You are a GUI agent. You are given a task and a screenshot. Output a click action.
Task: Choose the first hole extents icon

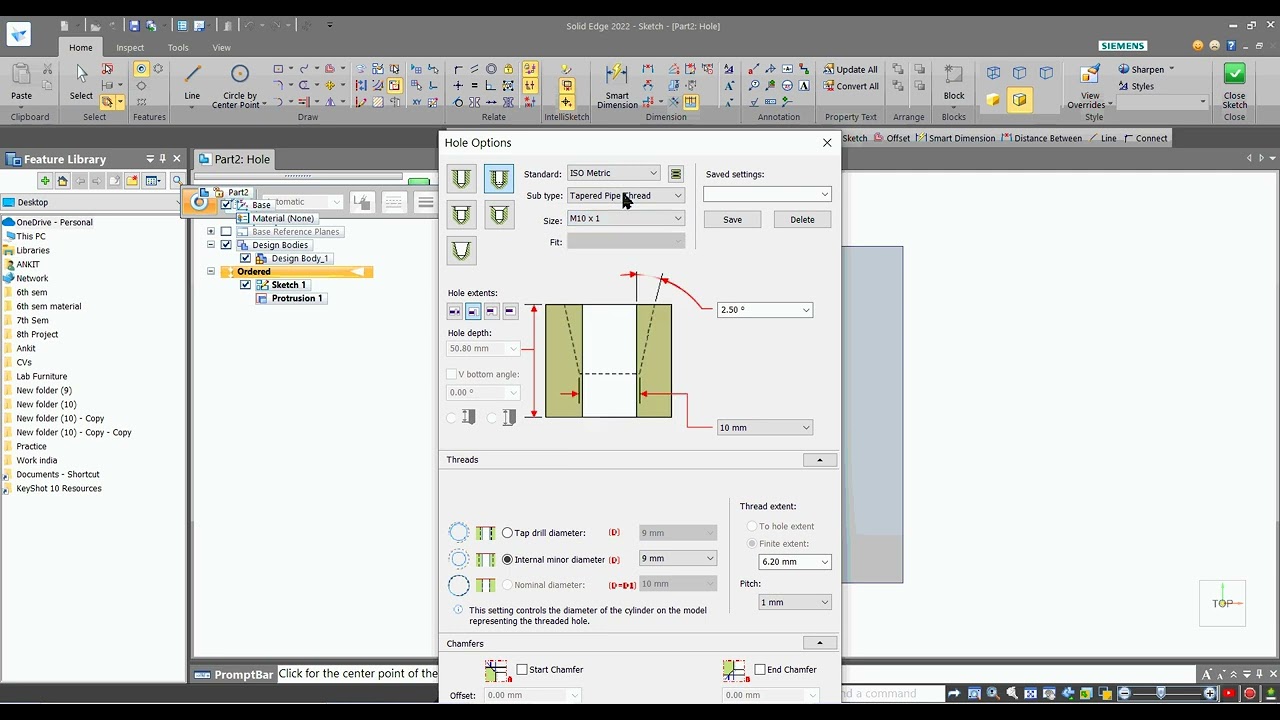[x=455, y=312]
